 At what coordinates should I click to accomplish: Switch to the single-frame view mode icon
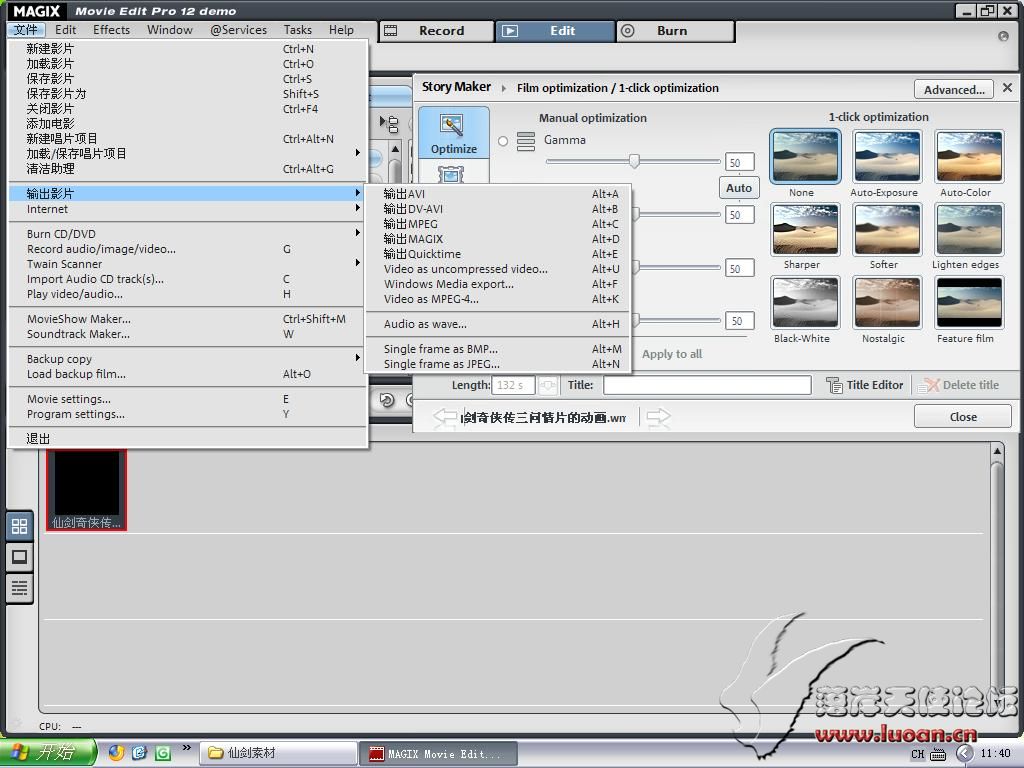coord(20,557)
